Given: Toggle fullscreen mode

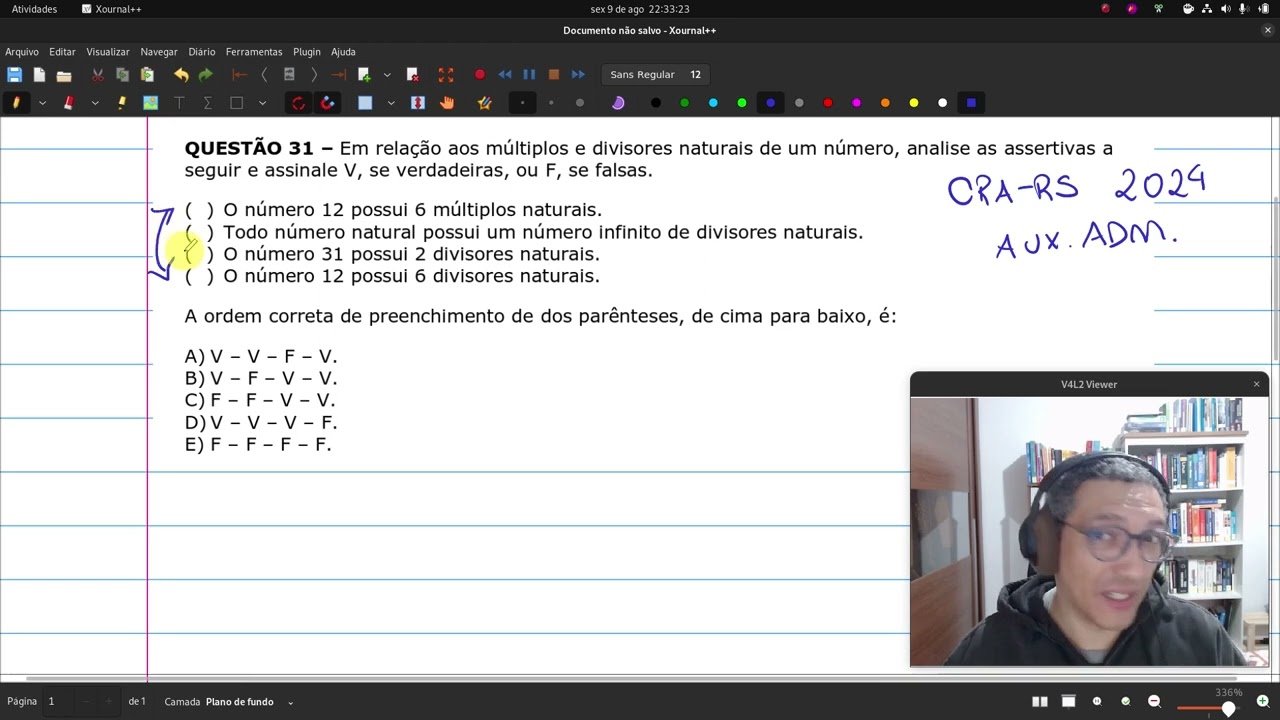Looking at the screenshot, I should pyautogui.click(x=446, y=75).
